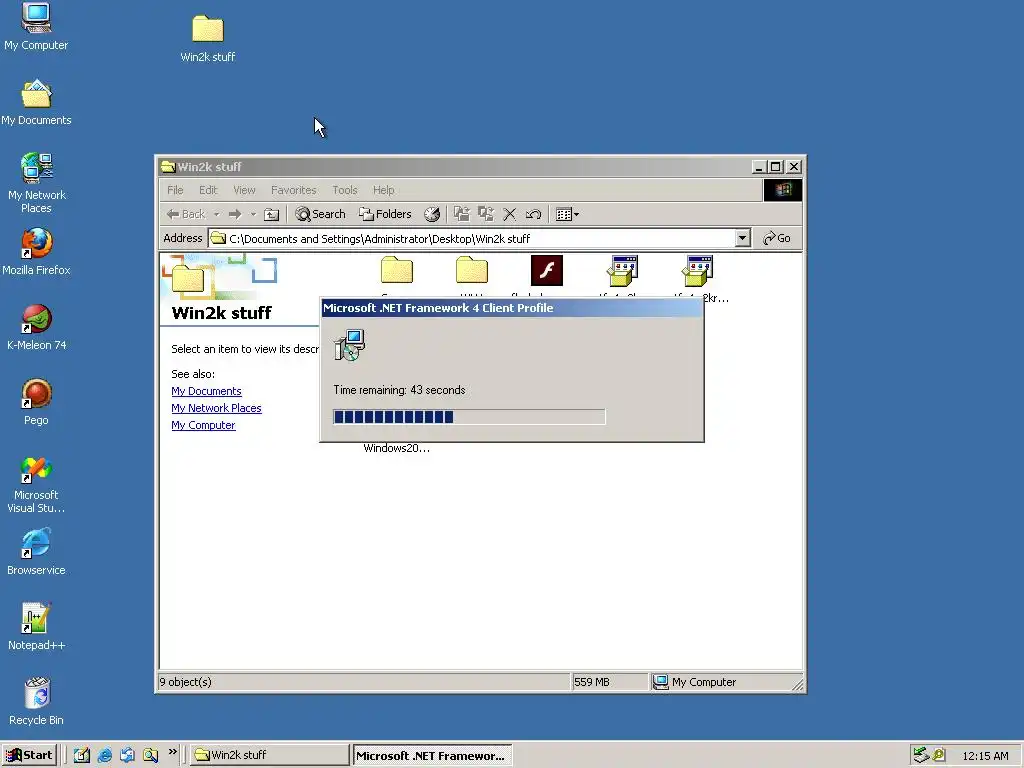
Task: Launch Internet Explorer from quick launch
Action: (104, 755)
